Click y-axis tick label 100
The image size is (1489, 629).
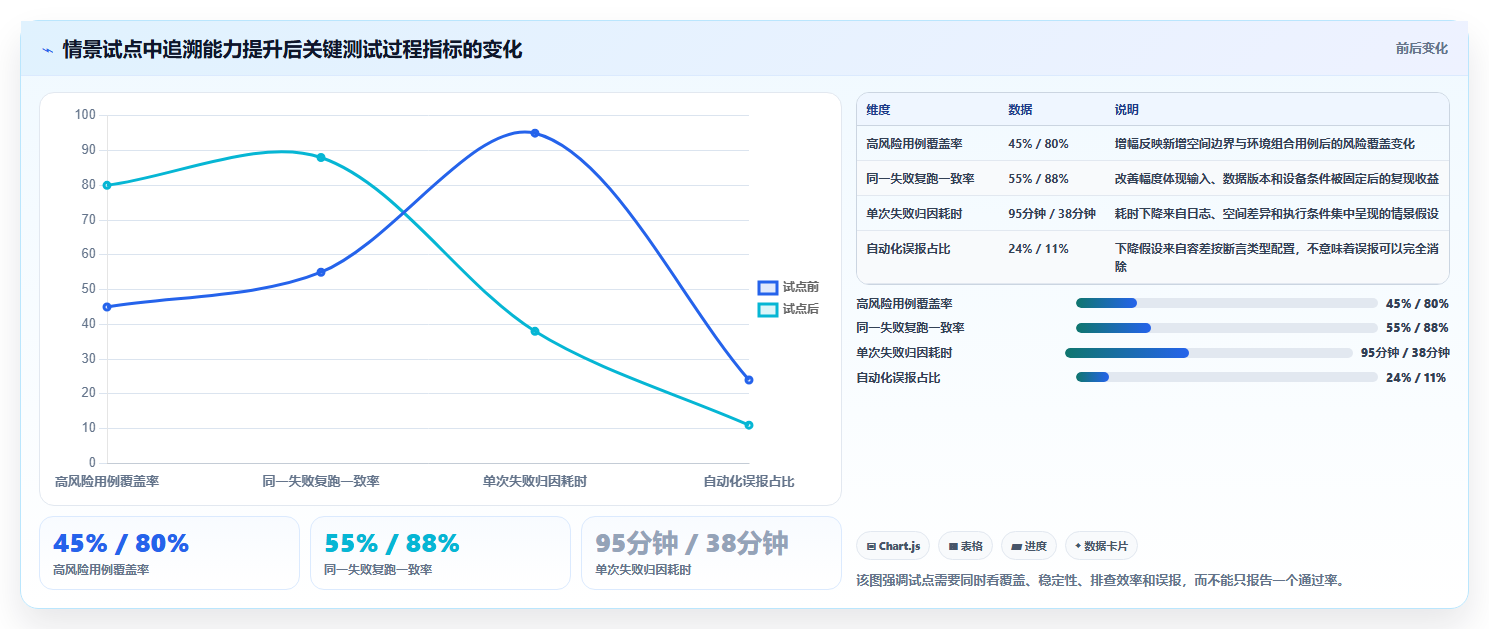85,115
